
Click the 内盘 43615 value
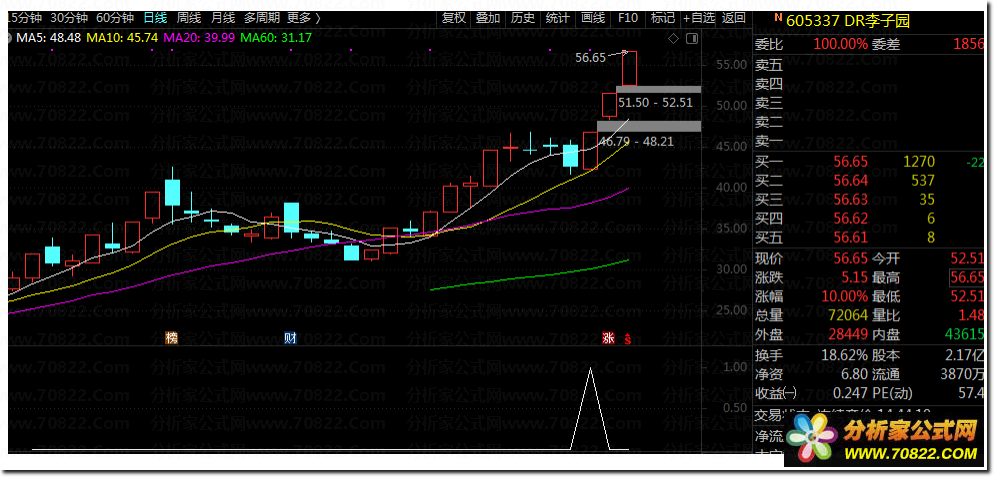(964, 334)
